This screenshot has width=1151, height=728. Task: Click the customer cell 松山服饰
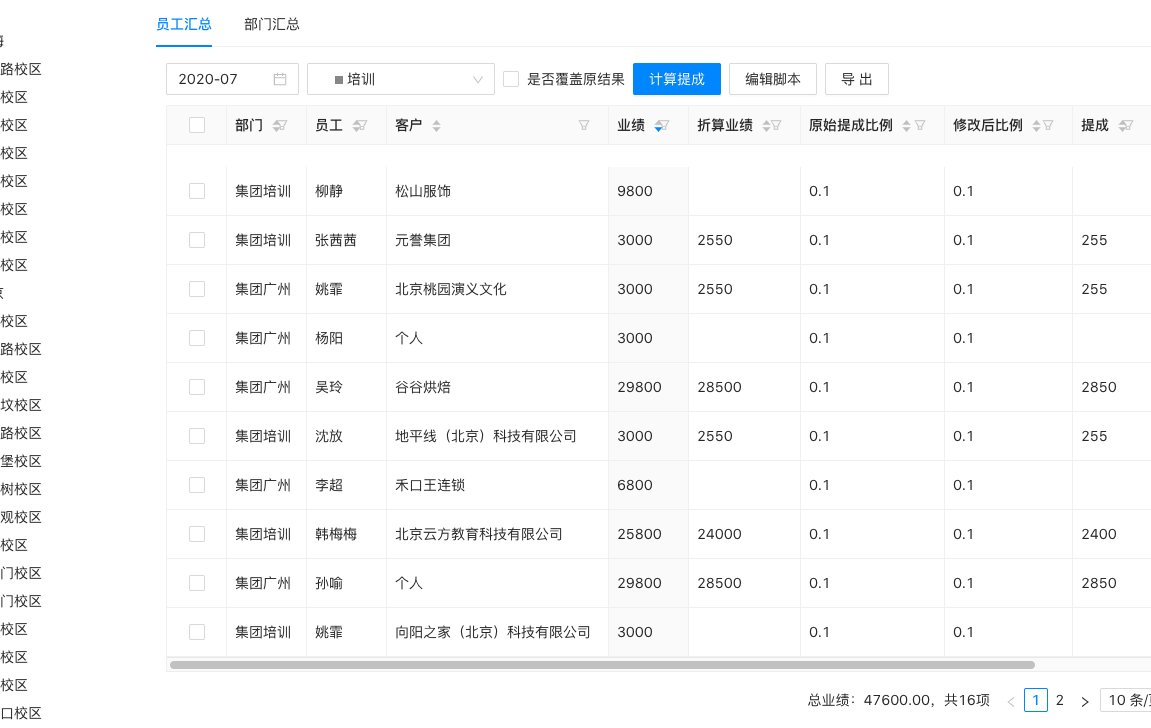pos(423,191)
